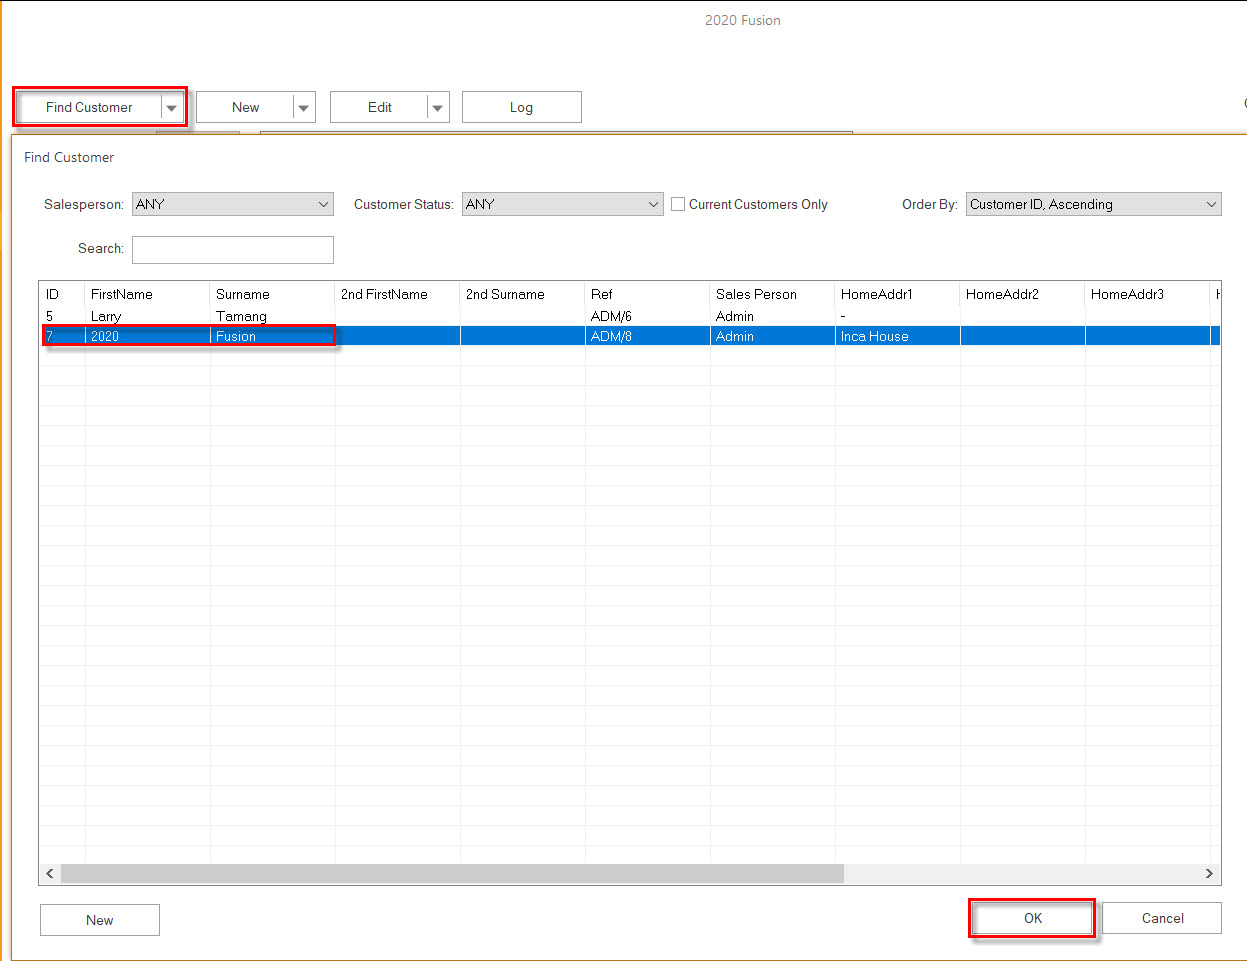1247x961 pixels.
Task: Select the 2020 first name cell
Action: 148,336
